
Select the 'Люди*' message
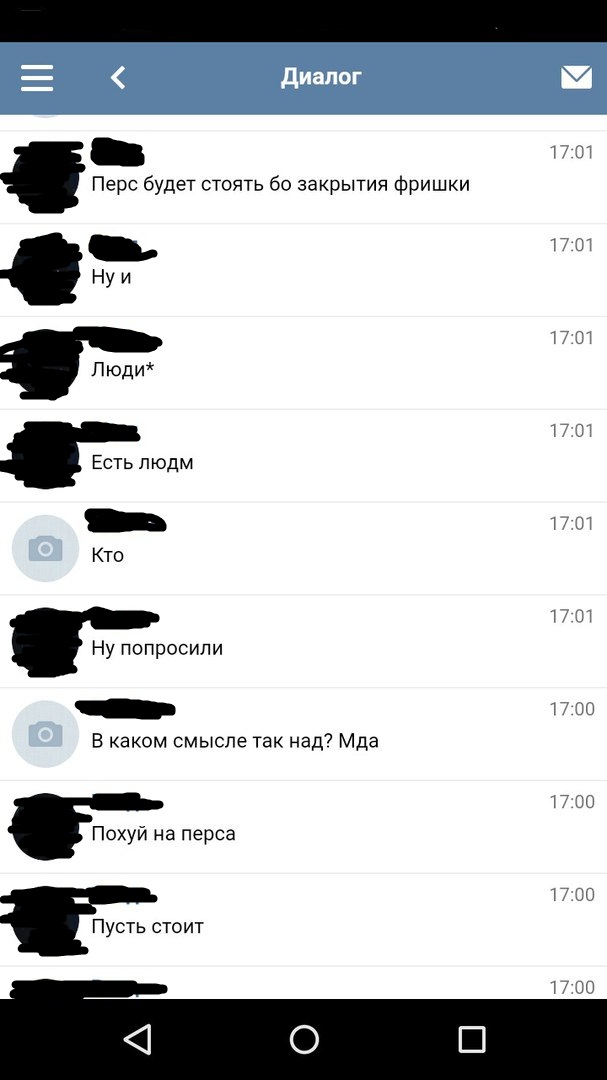coord(303,363)
